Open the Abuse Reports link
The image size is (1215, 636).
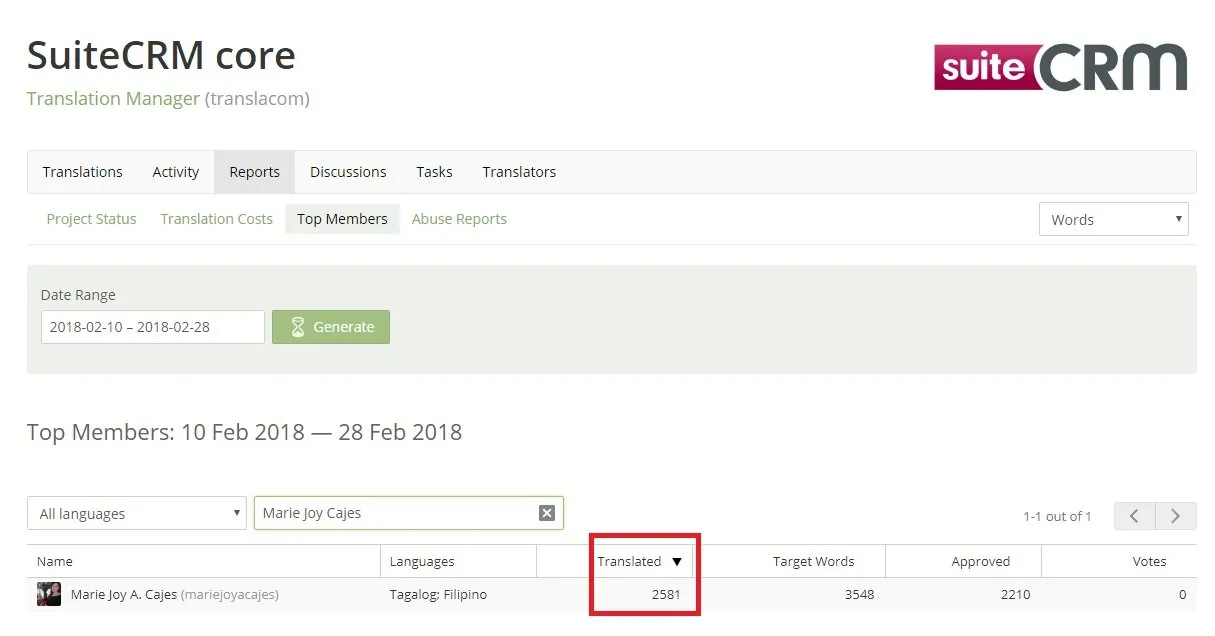click(459, 219)
